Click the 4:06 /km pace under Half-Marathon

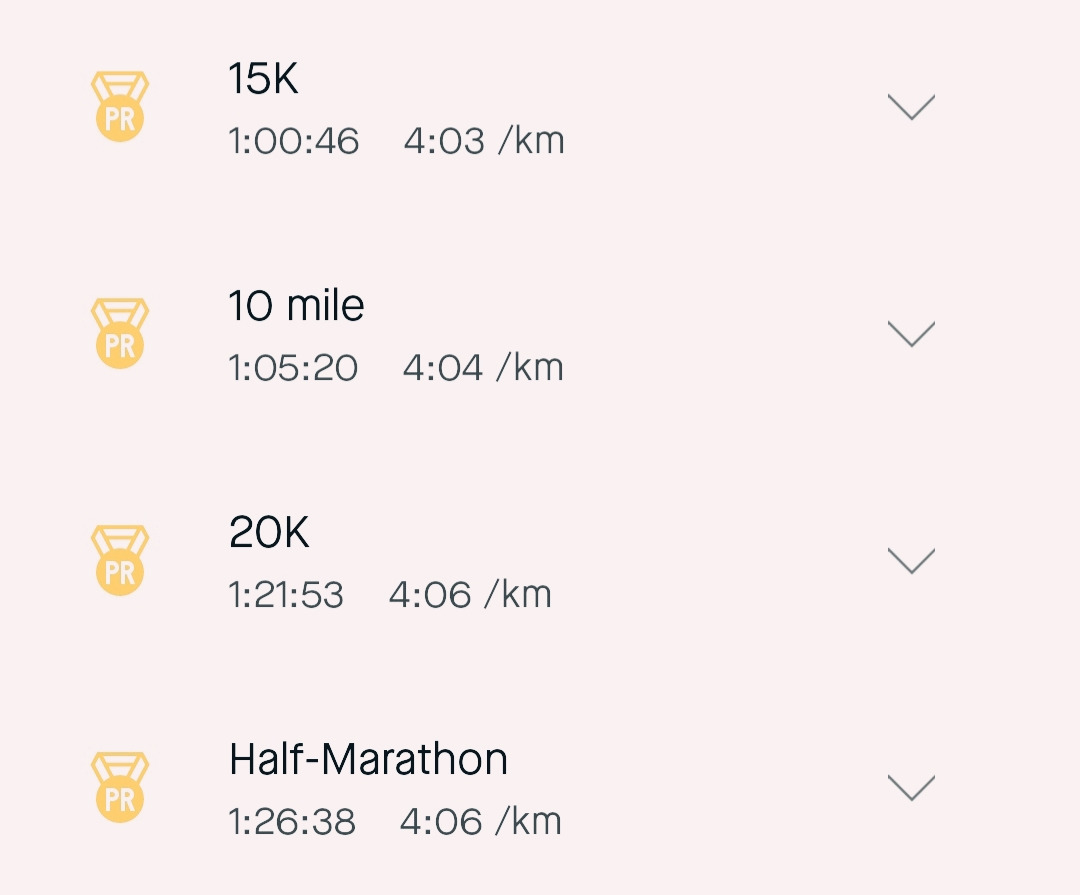481,822
